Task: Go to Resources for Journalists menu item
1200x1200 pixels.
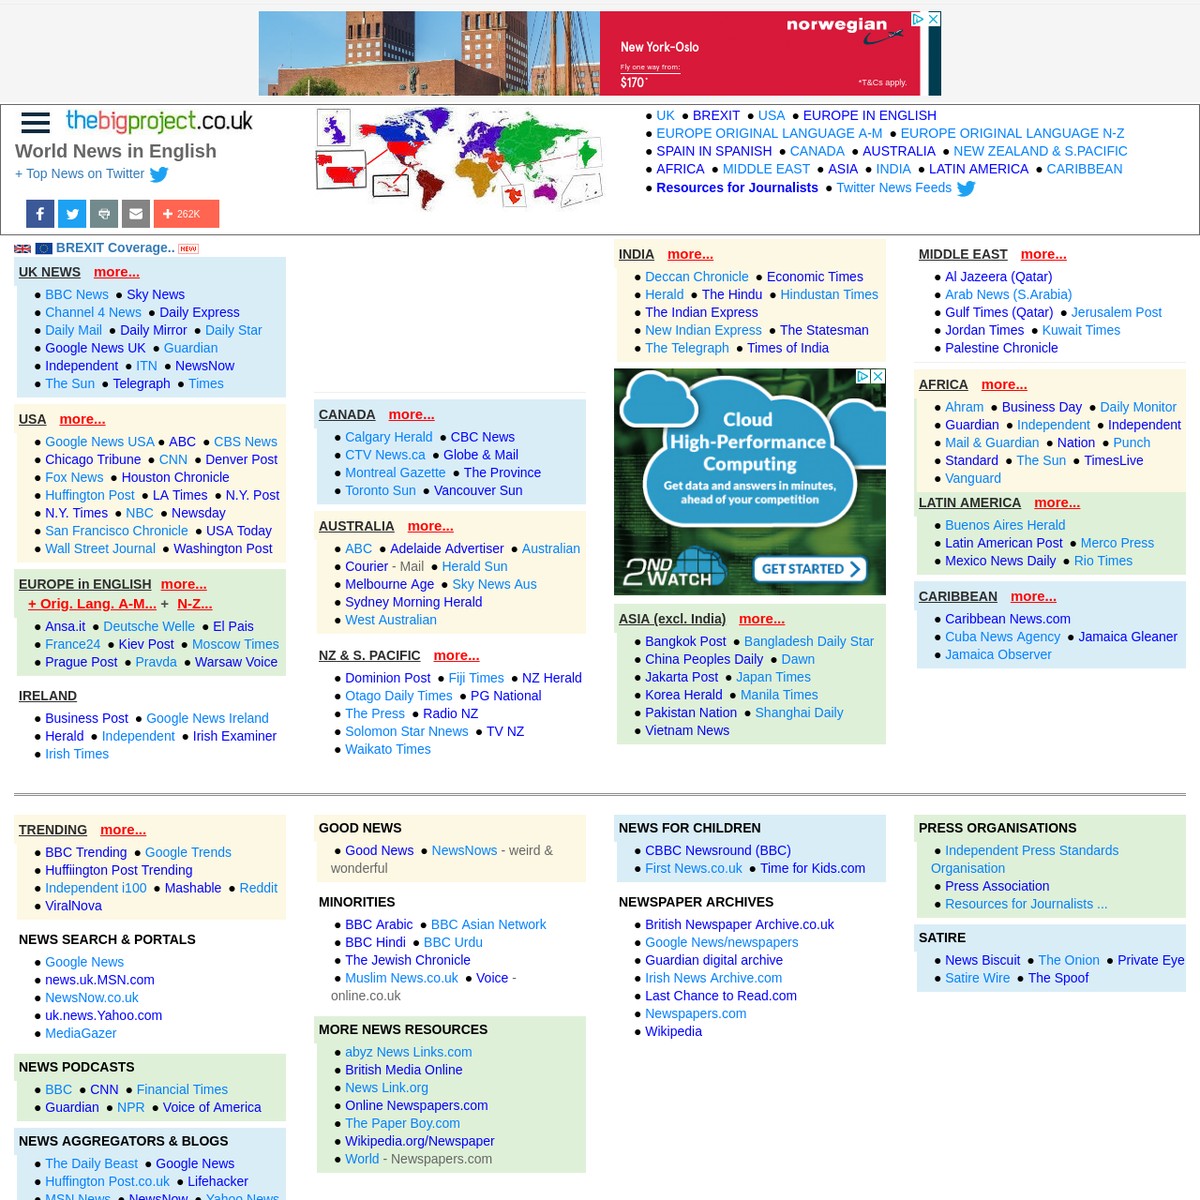Action: click(x=737, y=188)
